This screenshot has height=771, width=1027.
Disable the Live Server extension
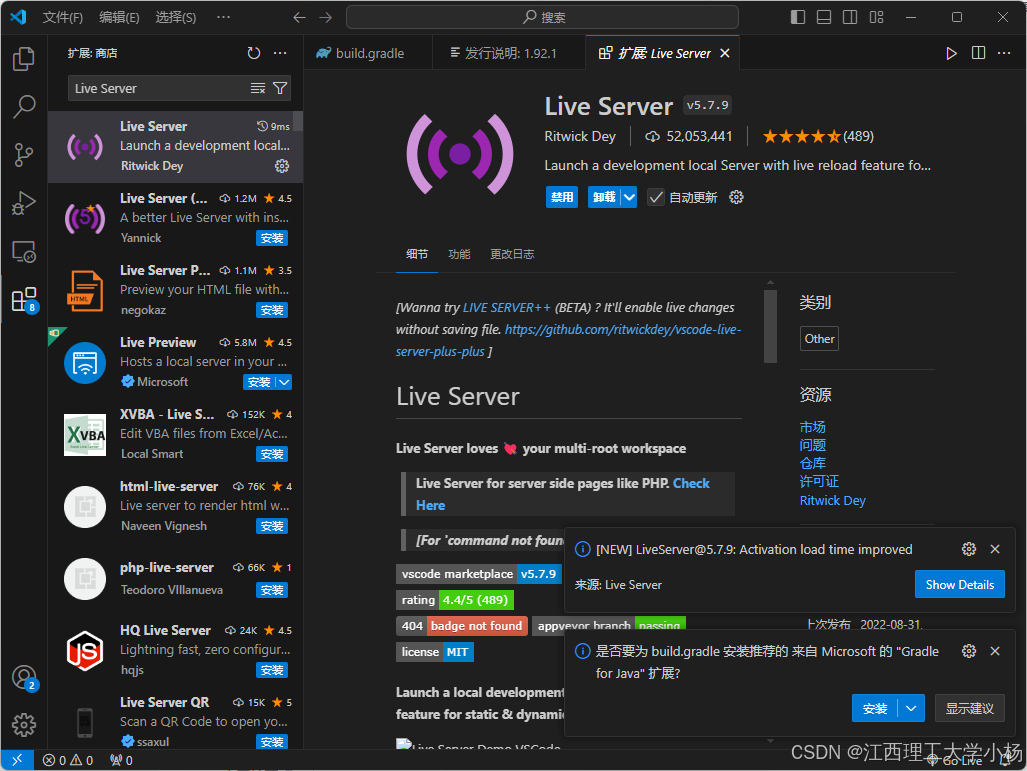562,197
